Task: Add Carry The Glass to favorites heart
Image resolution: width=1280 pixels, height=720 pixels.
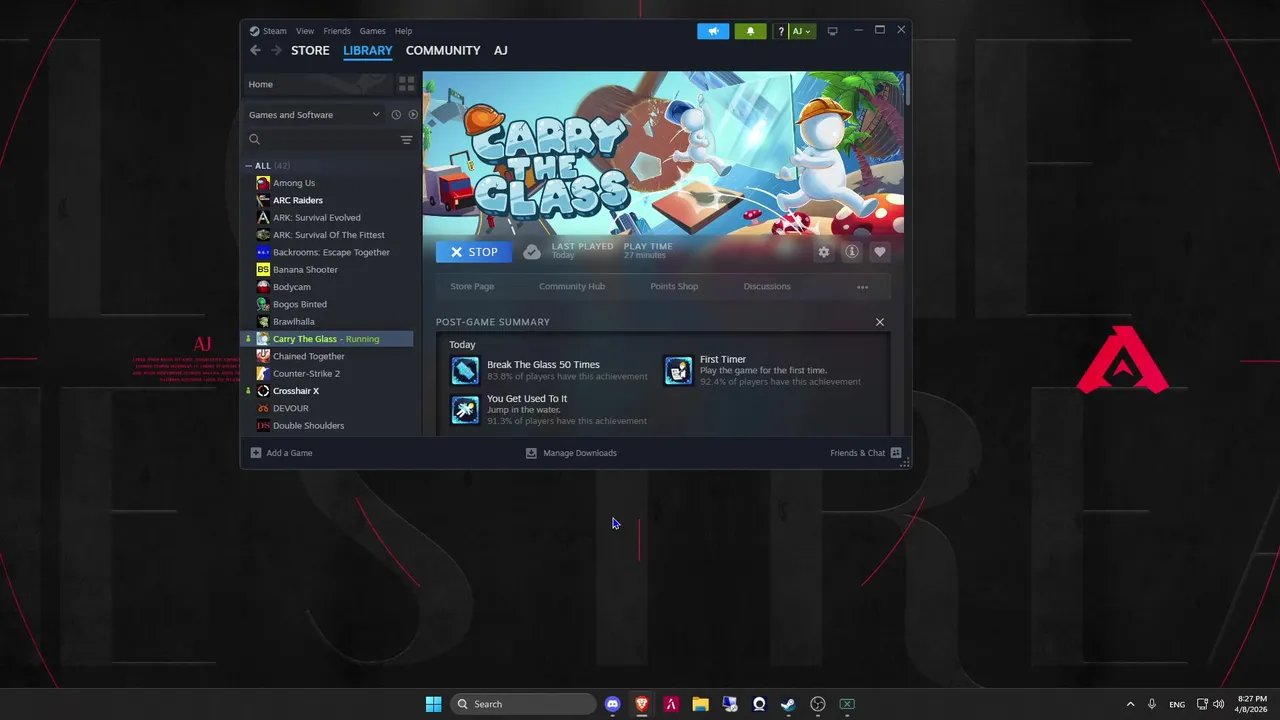Action: [880, 252]
